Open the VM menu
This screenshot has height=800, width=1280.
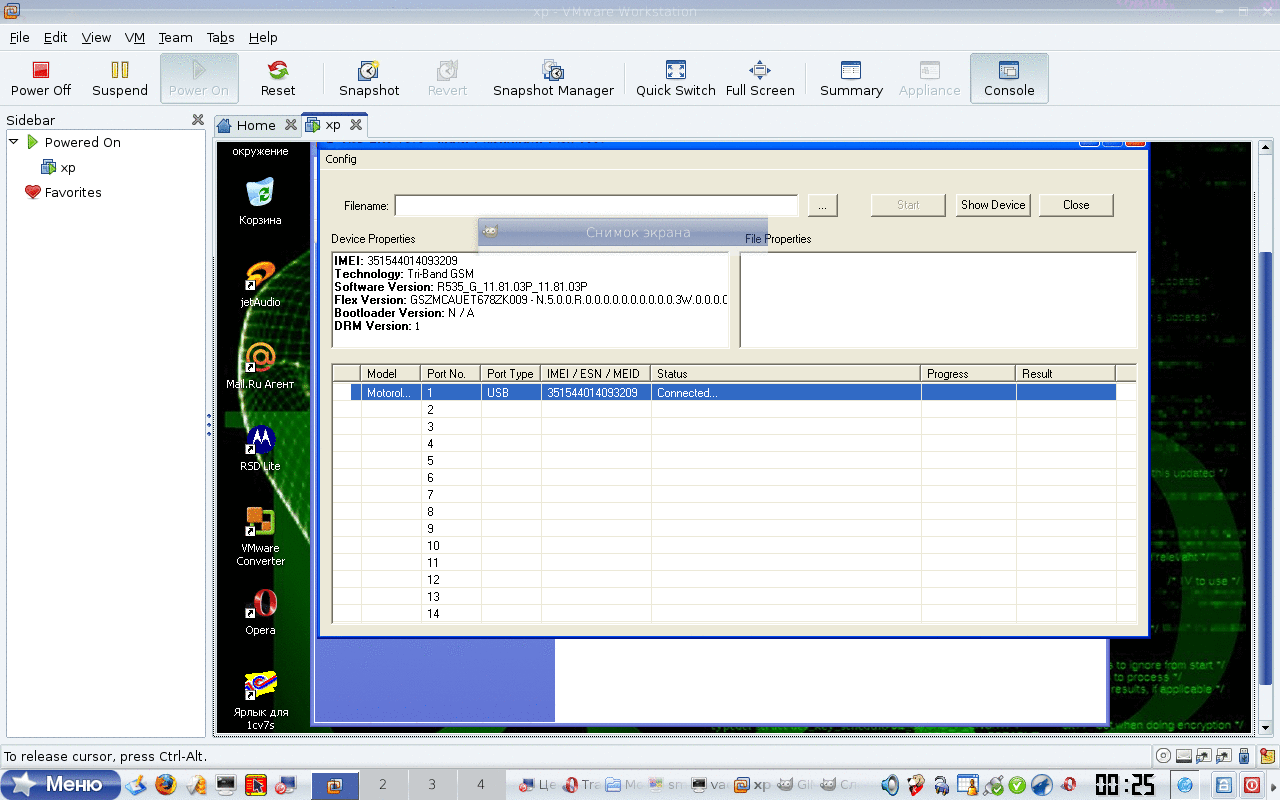point(135,37)
